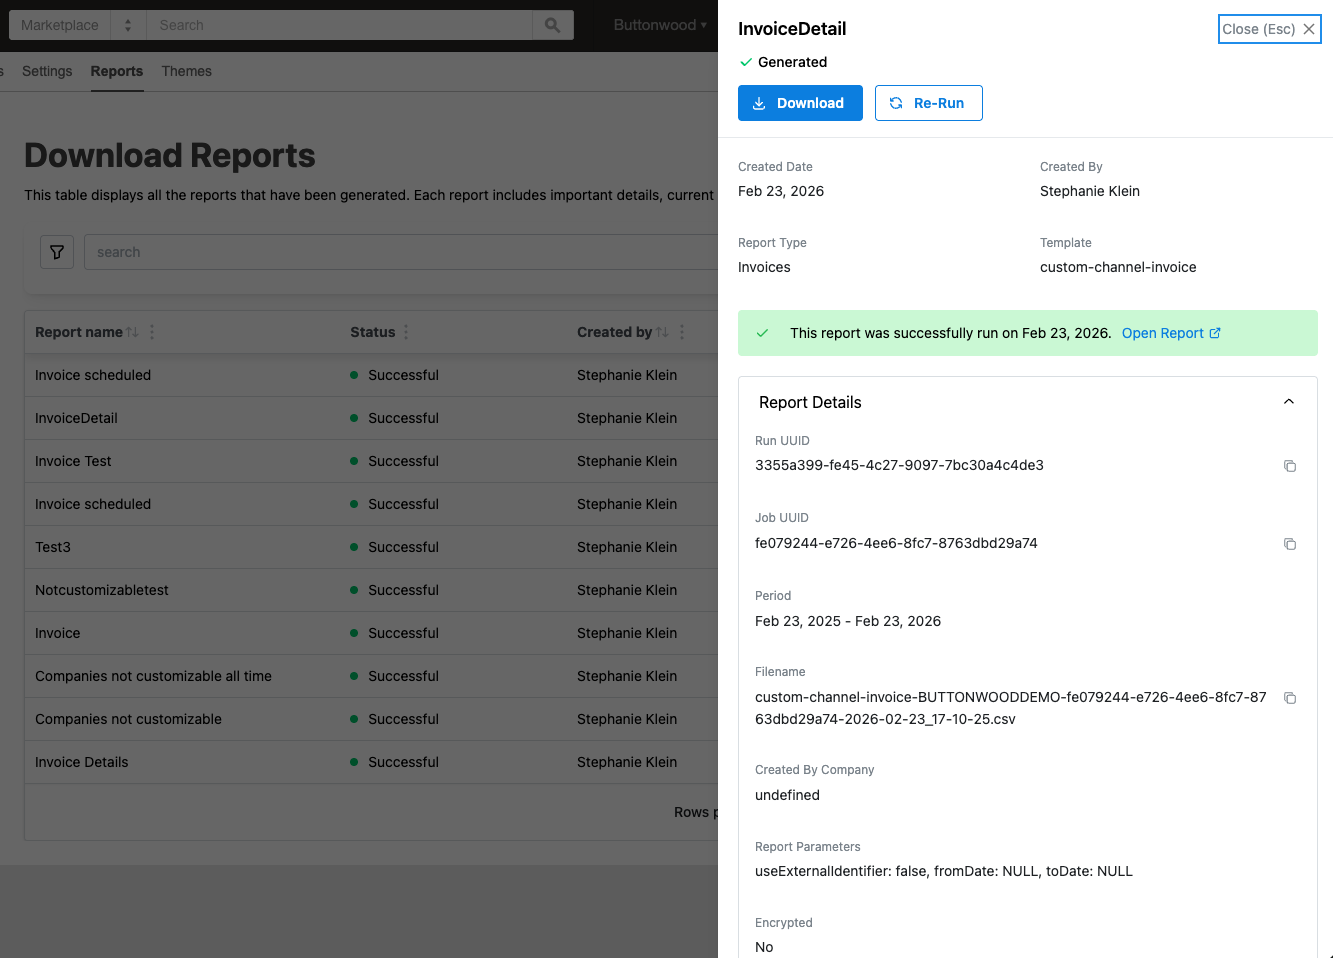Click the reports search input field

click(x=400, y=252)
